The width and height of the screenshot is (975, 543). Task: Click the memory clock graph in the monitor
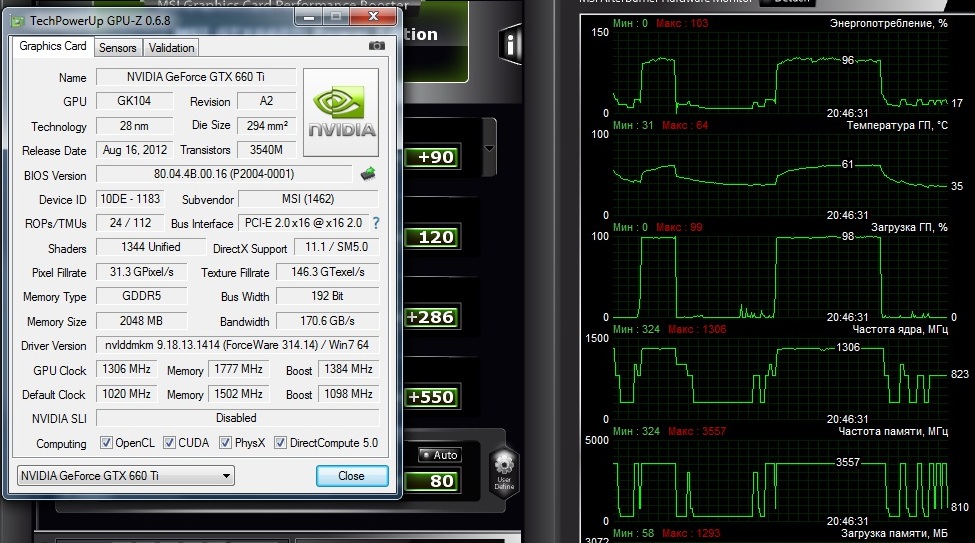pos(780,481)
